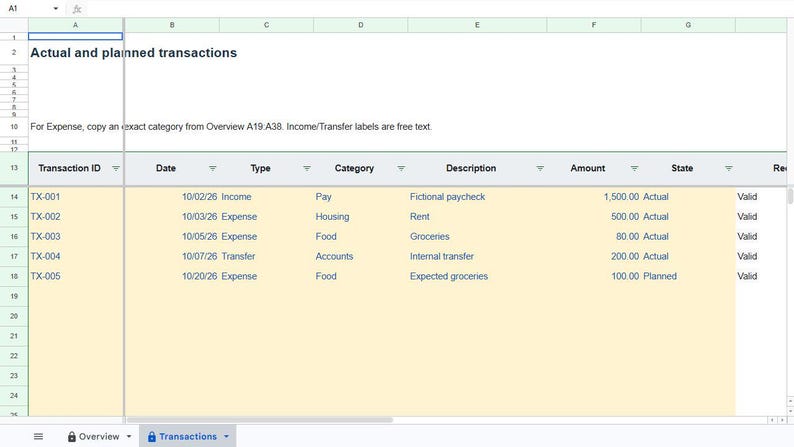Select the 200.00 amount cell

click(594, 256)
